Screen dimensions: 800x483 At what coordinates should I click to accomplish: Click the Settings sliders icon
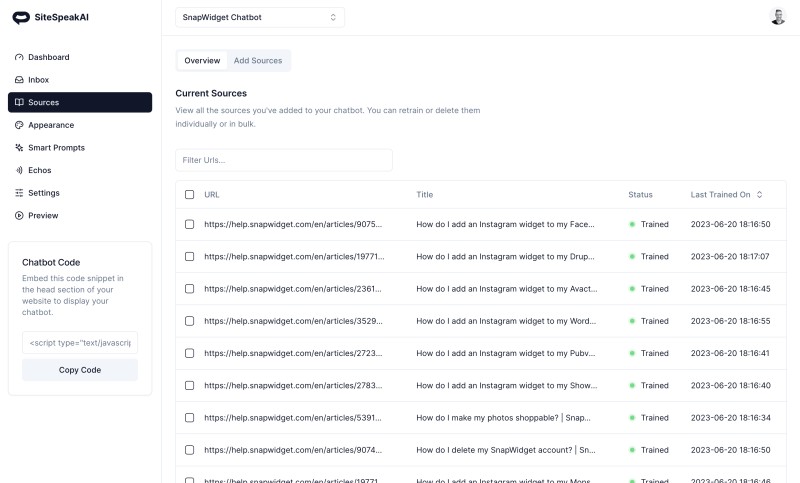tap(19, 193)
